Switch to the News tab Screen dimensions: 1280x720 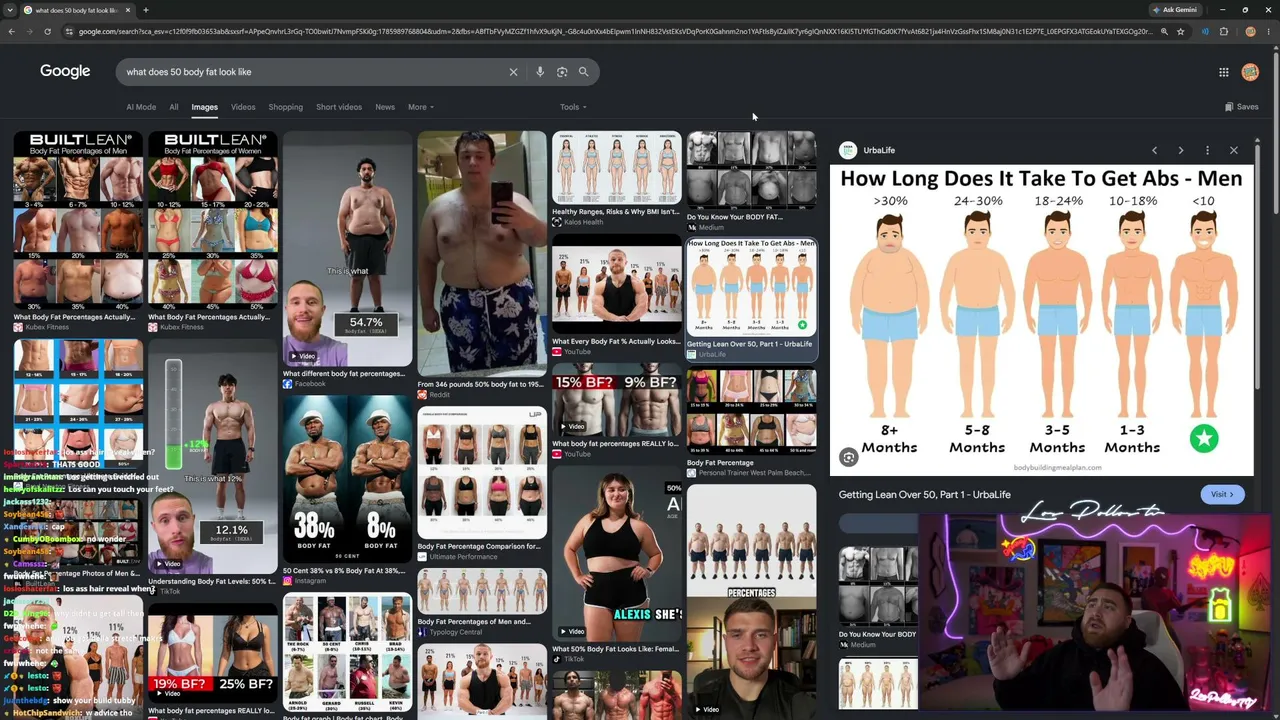385,107
